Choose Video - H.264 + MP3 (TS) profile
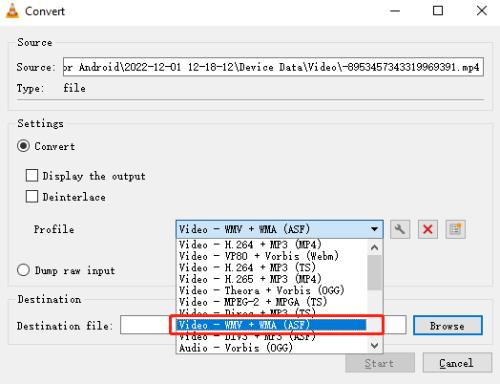500x384 pixels. 272,267
